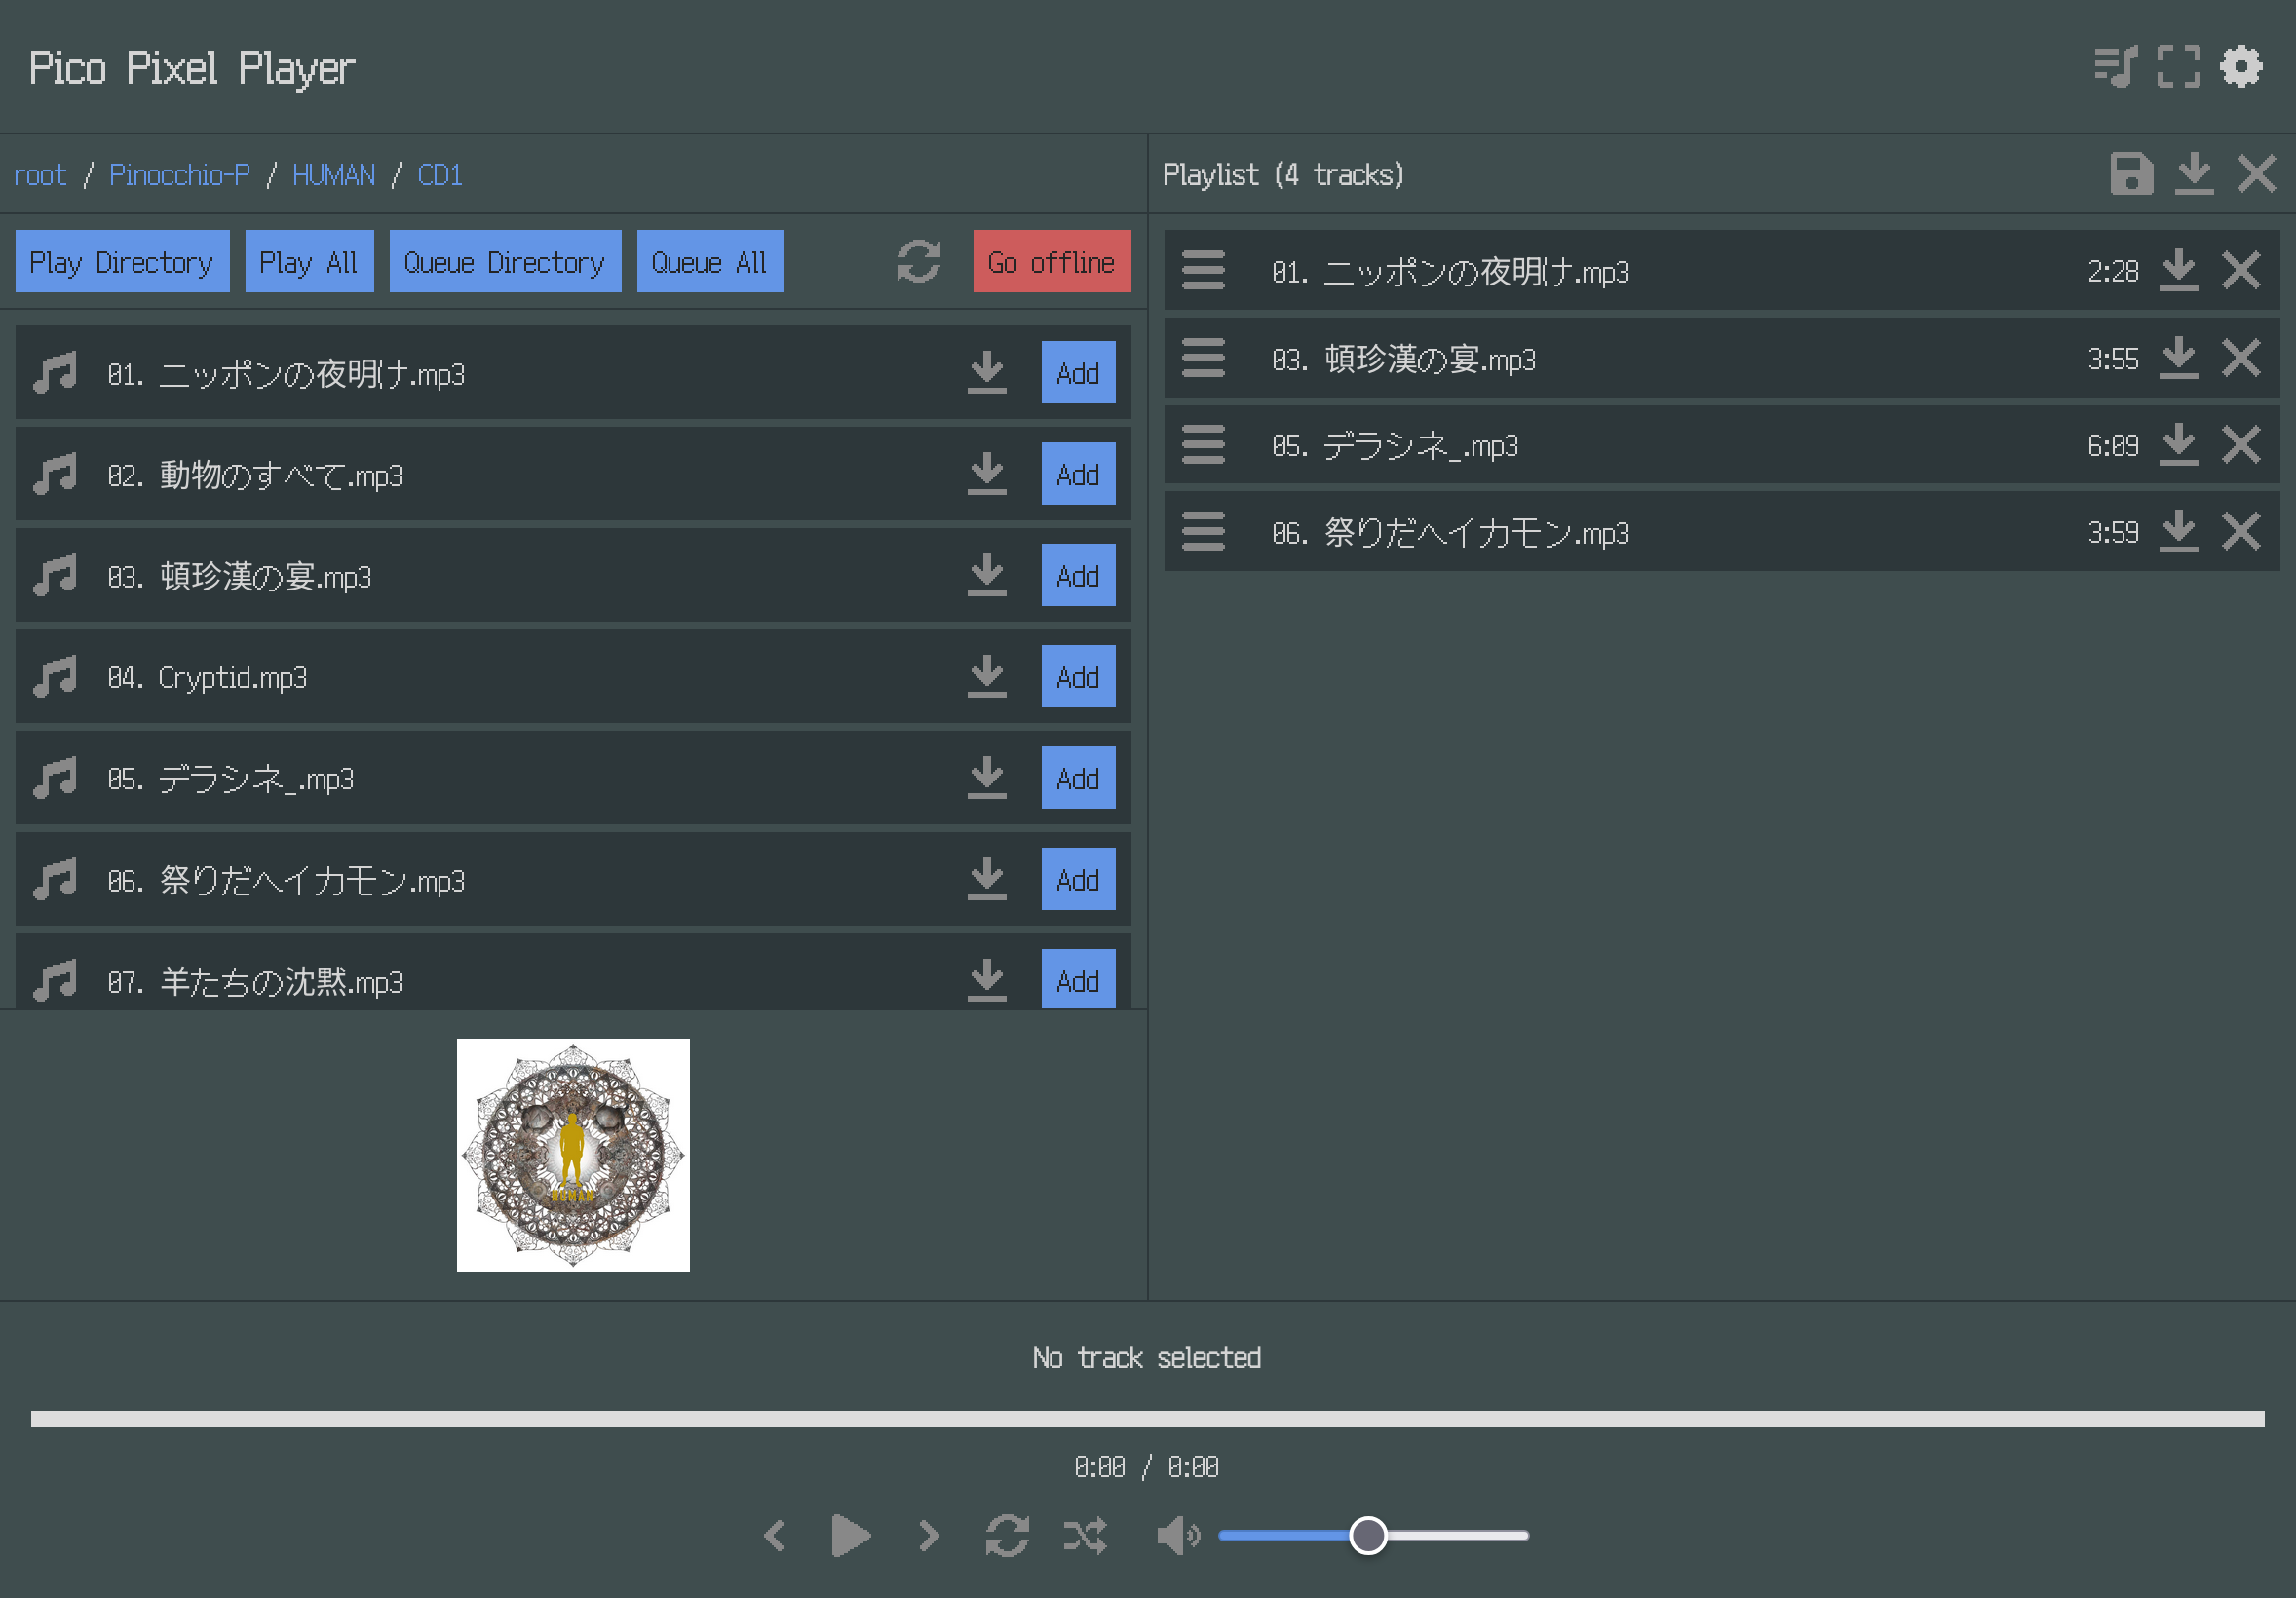2296x1598 pixels.
Task: Click Queue All button
Action: tap(710, 262)
